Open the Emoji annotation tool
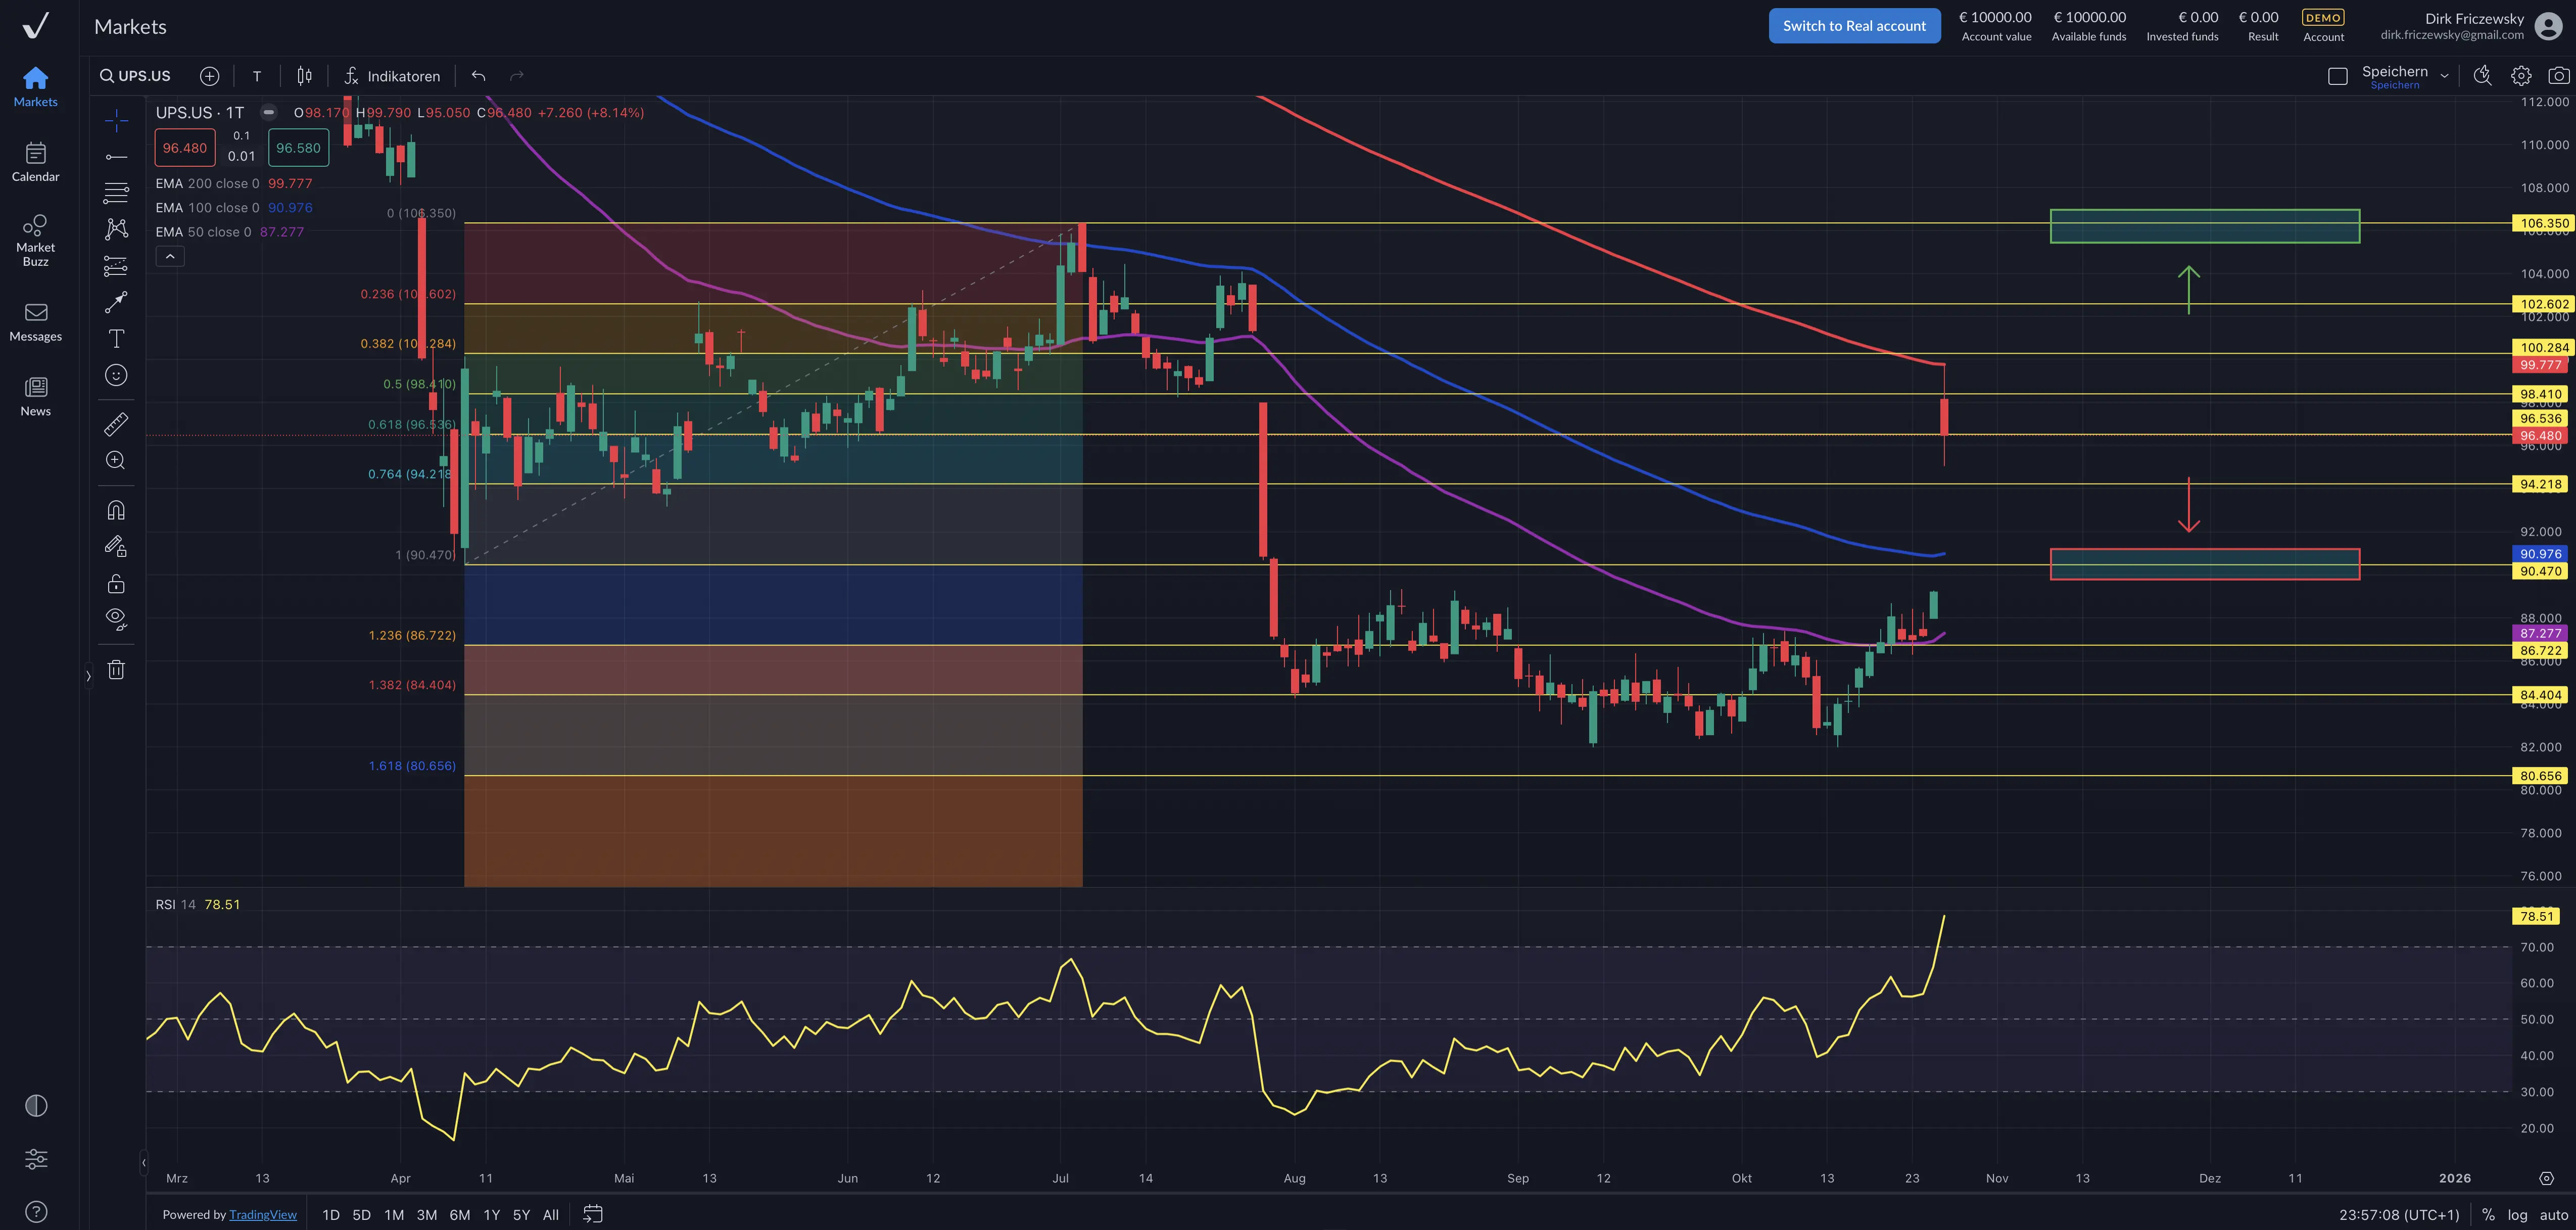The image size is (2576, 1230). (x=116, y=375)
